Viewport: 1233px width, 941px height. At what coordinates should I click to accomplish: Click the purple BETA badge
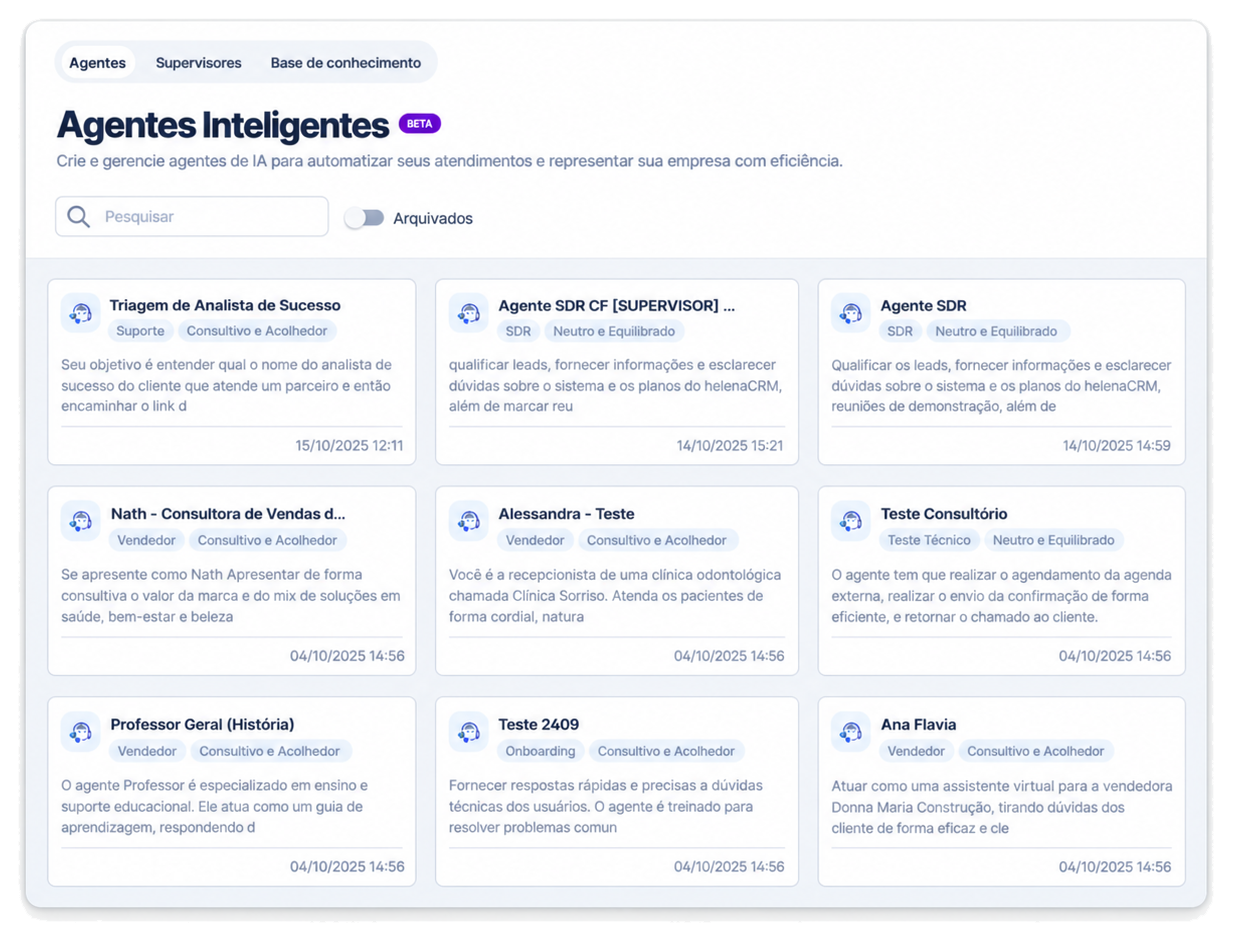tap(420, 124)
